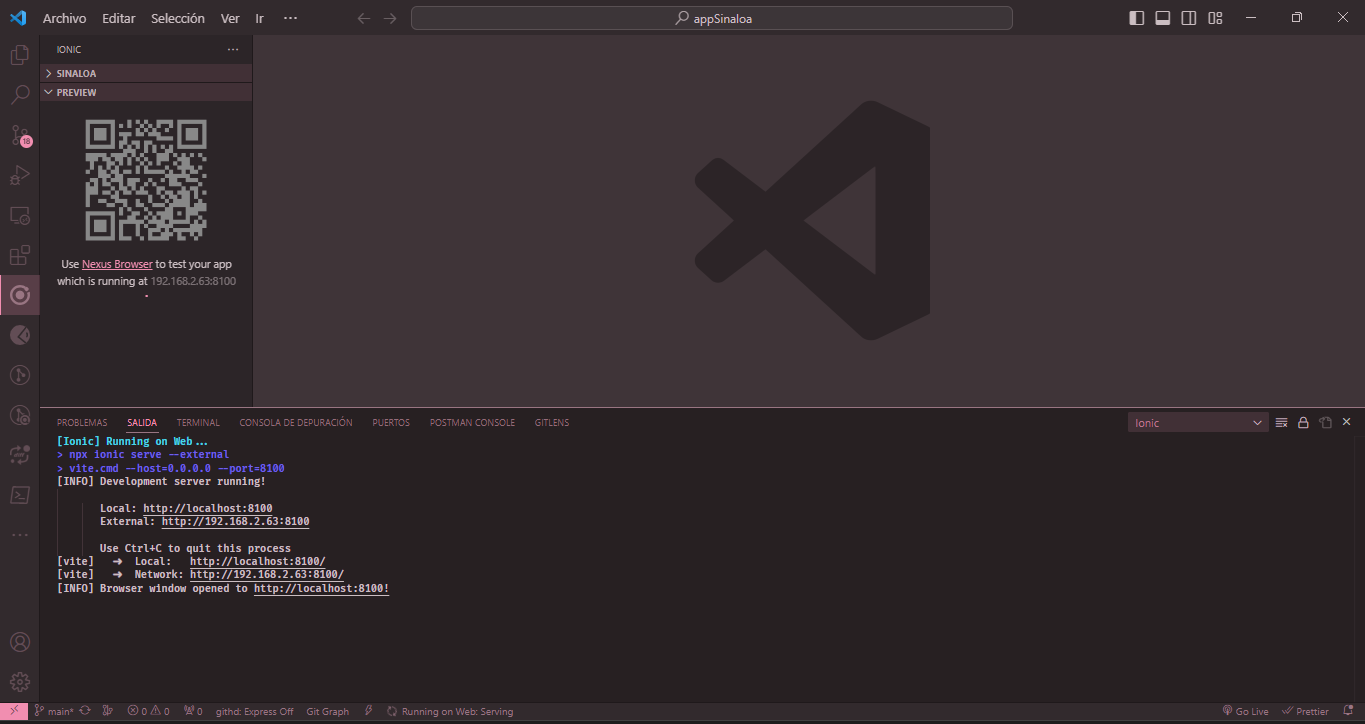
Task: Open output log in editor icon
Action: point(1325,423)
